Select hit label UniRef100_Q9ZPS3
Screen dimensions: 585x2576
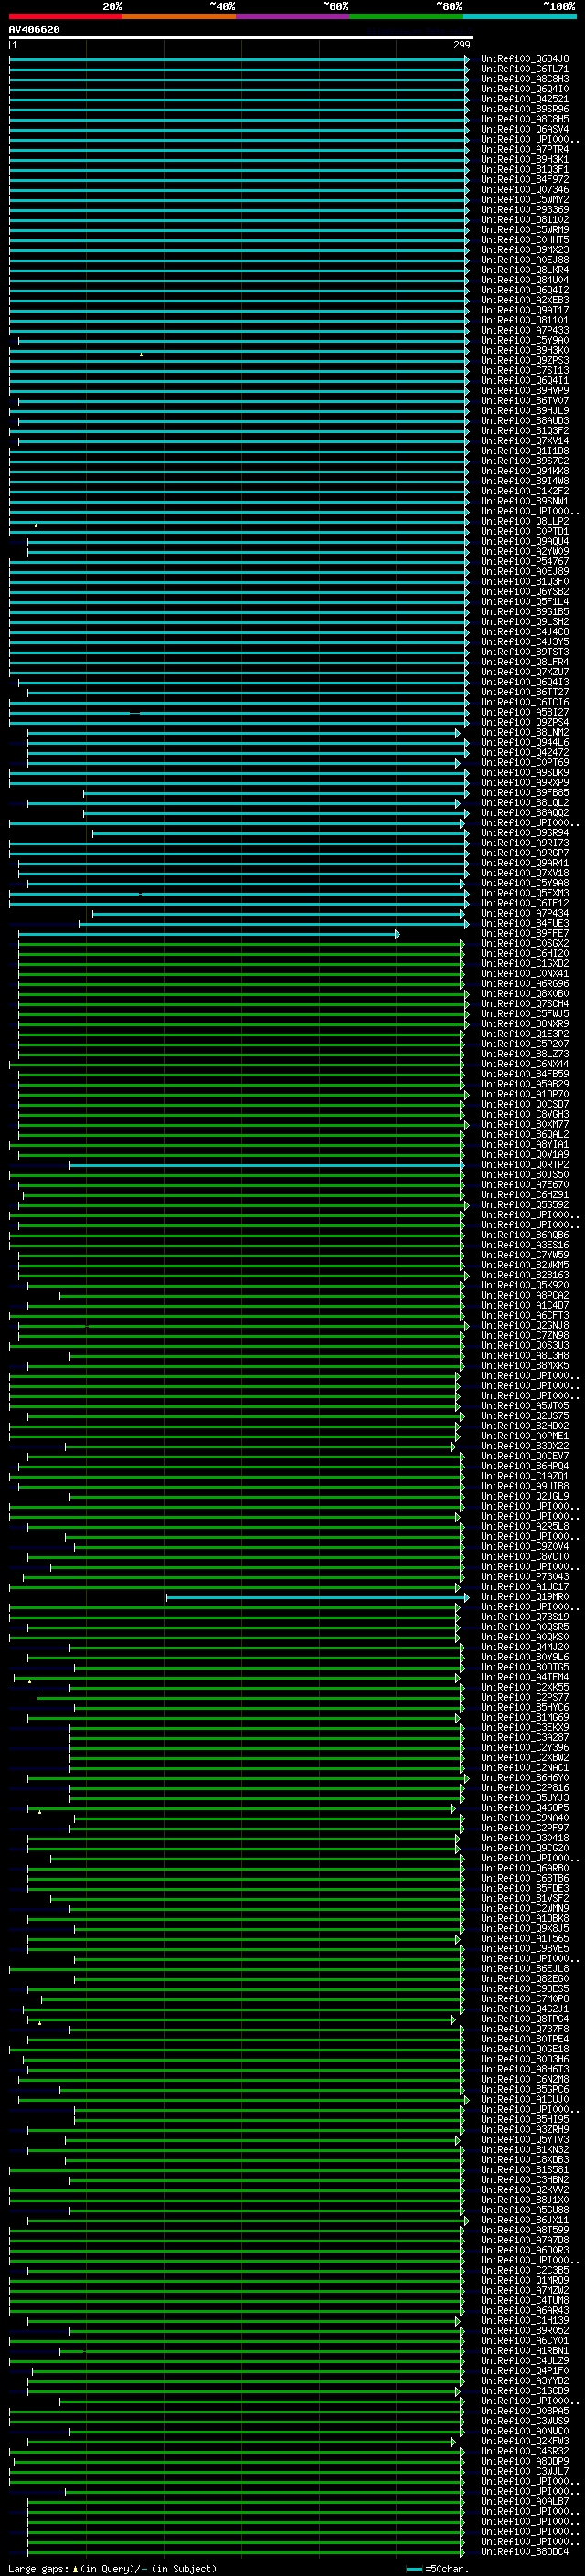pyautogui.click(x=525, y=361)
